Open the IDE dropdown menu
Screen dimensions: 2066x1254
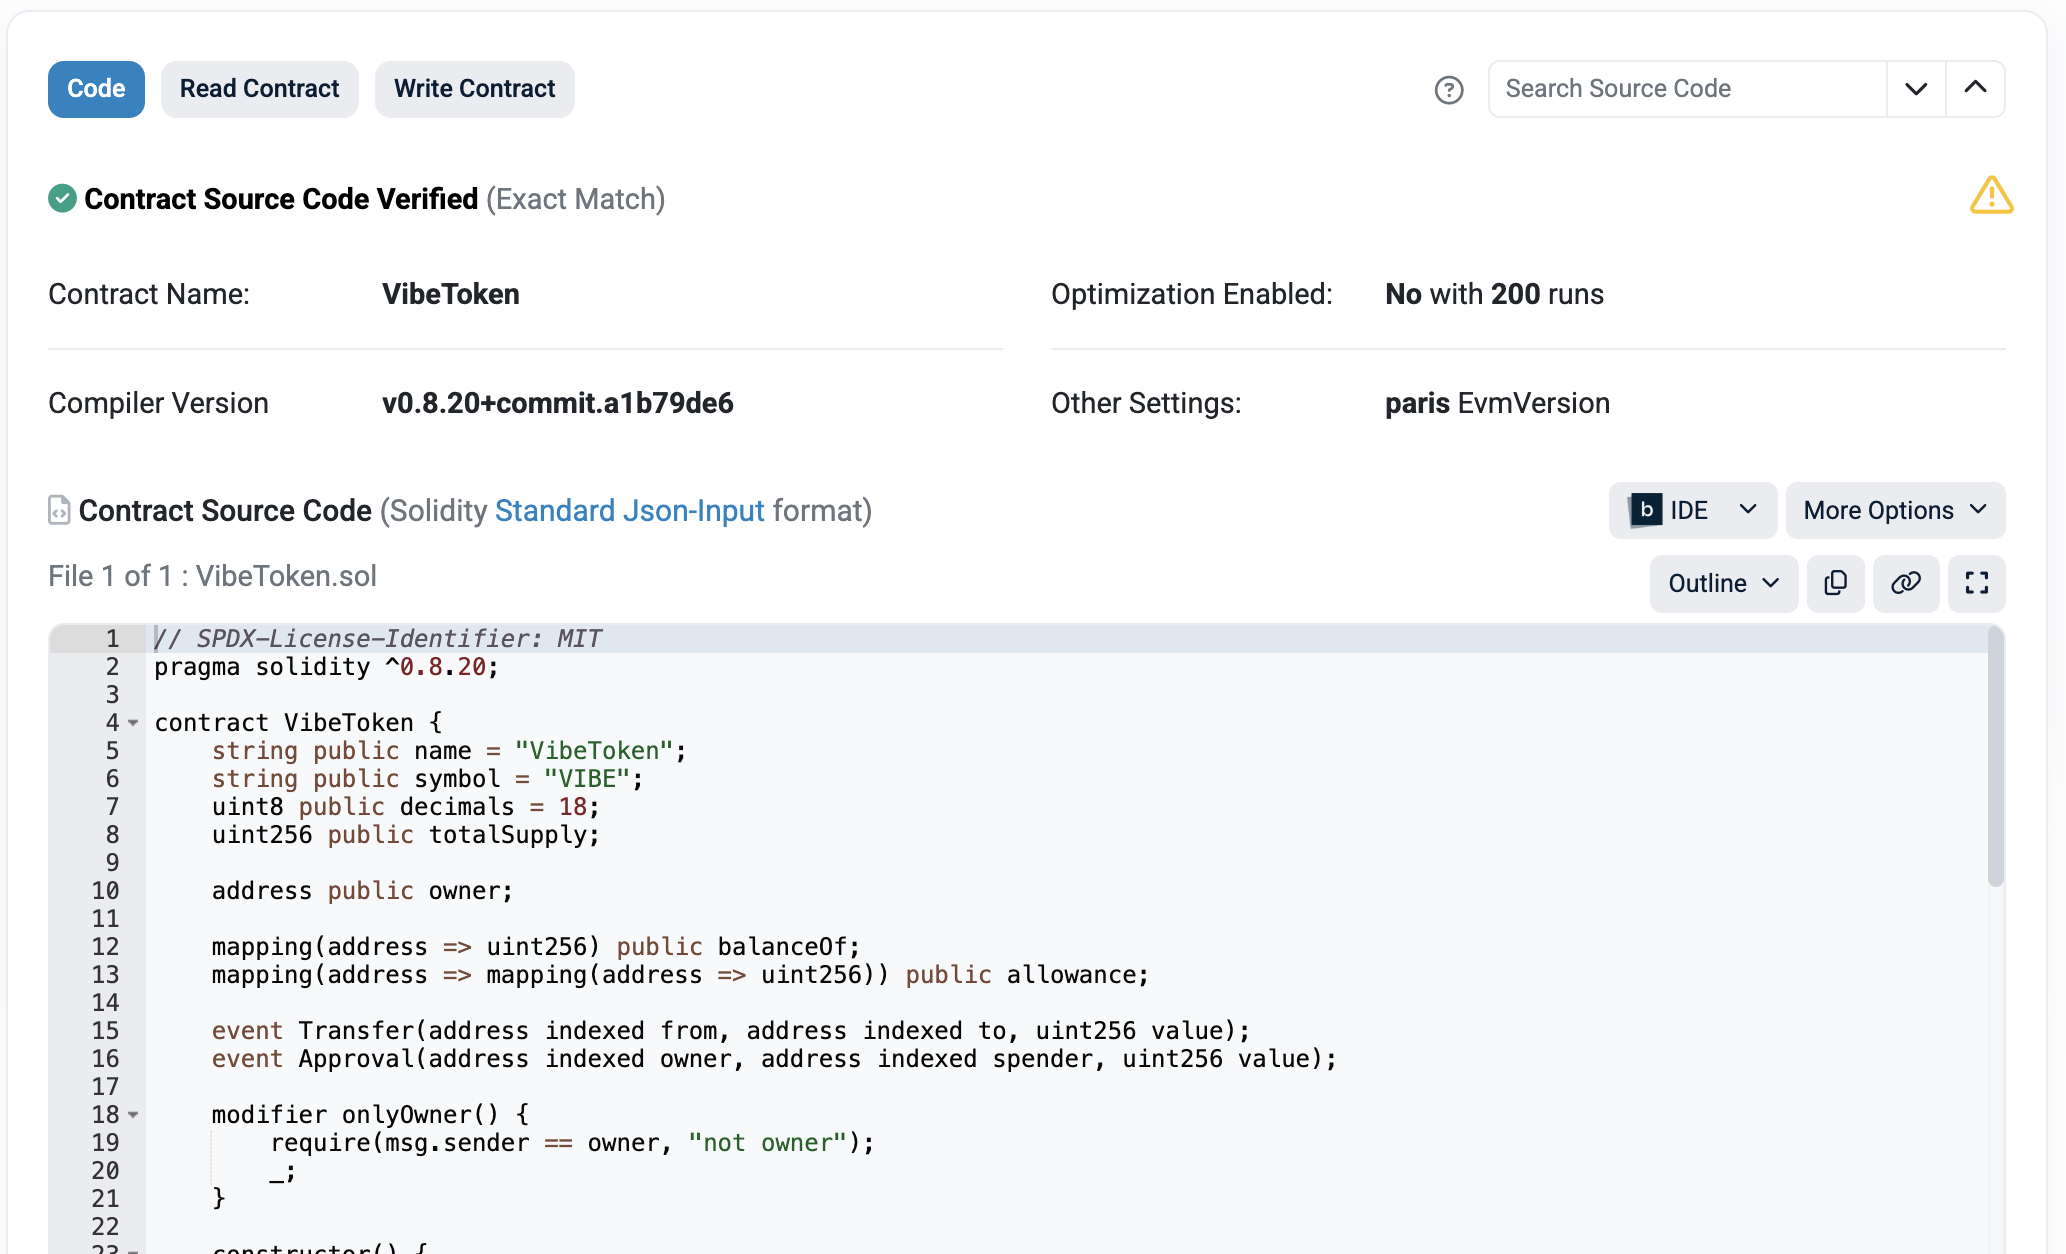[1692, 510]
